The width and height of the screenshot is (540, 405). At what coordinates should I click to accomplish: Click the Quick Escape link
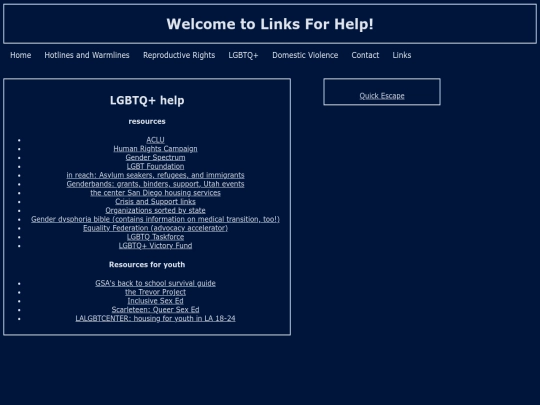click(x=382, y=96)
